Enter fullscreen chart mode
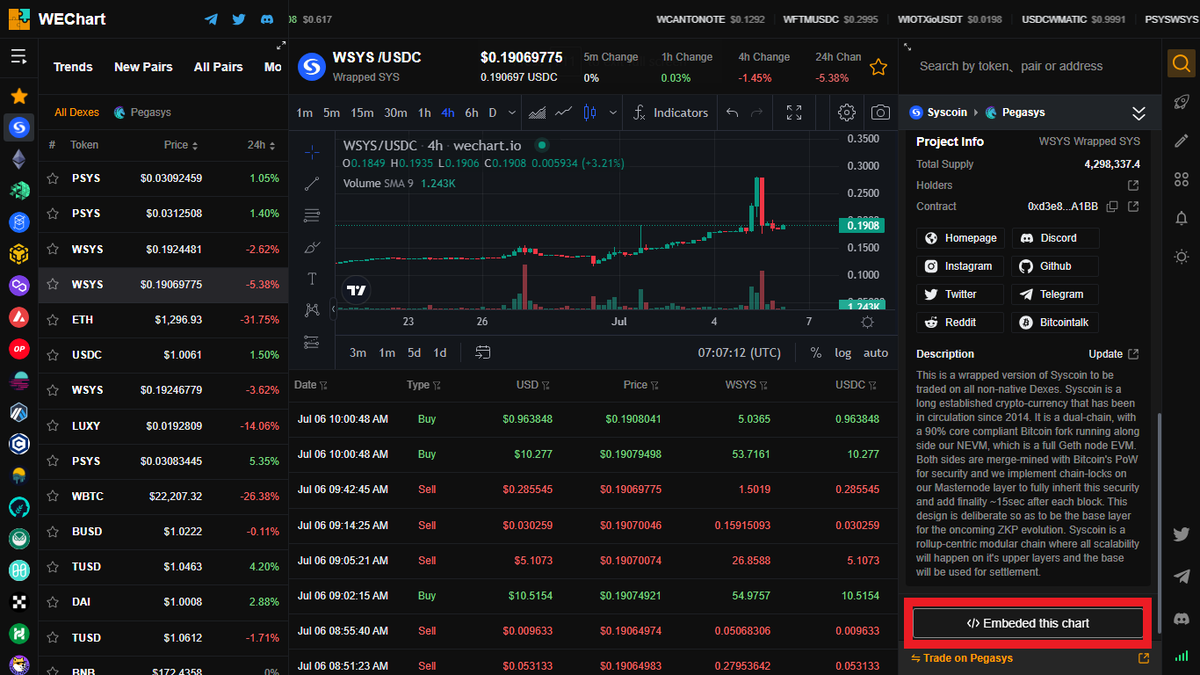The height and width of the screenshot is (675, 1200). (x=794, y=113)
